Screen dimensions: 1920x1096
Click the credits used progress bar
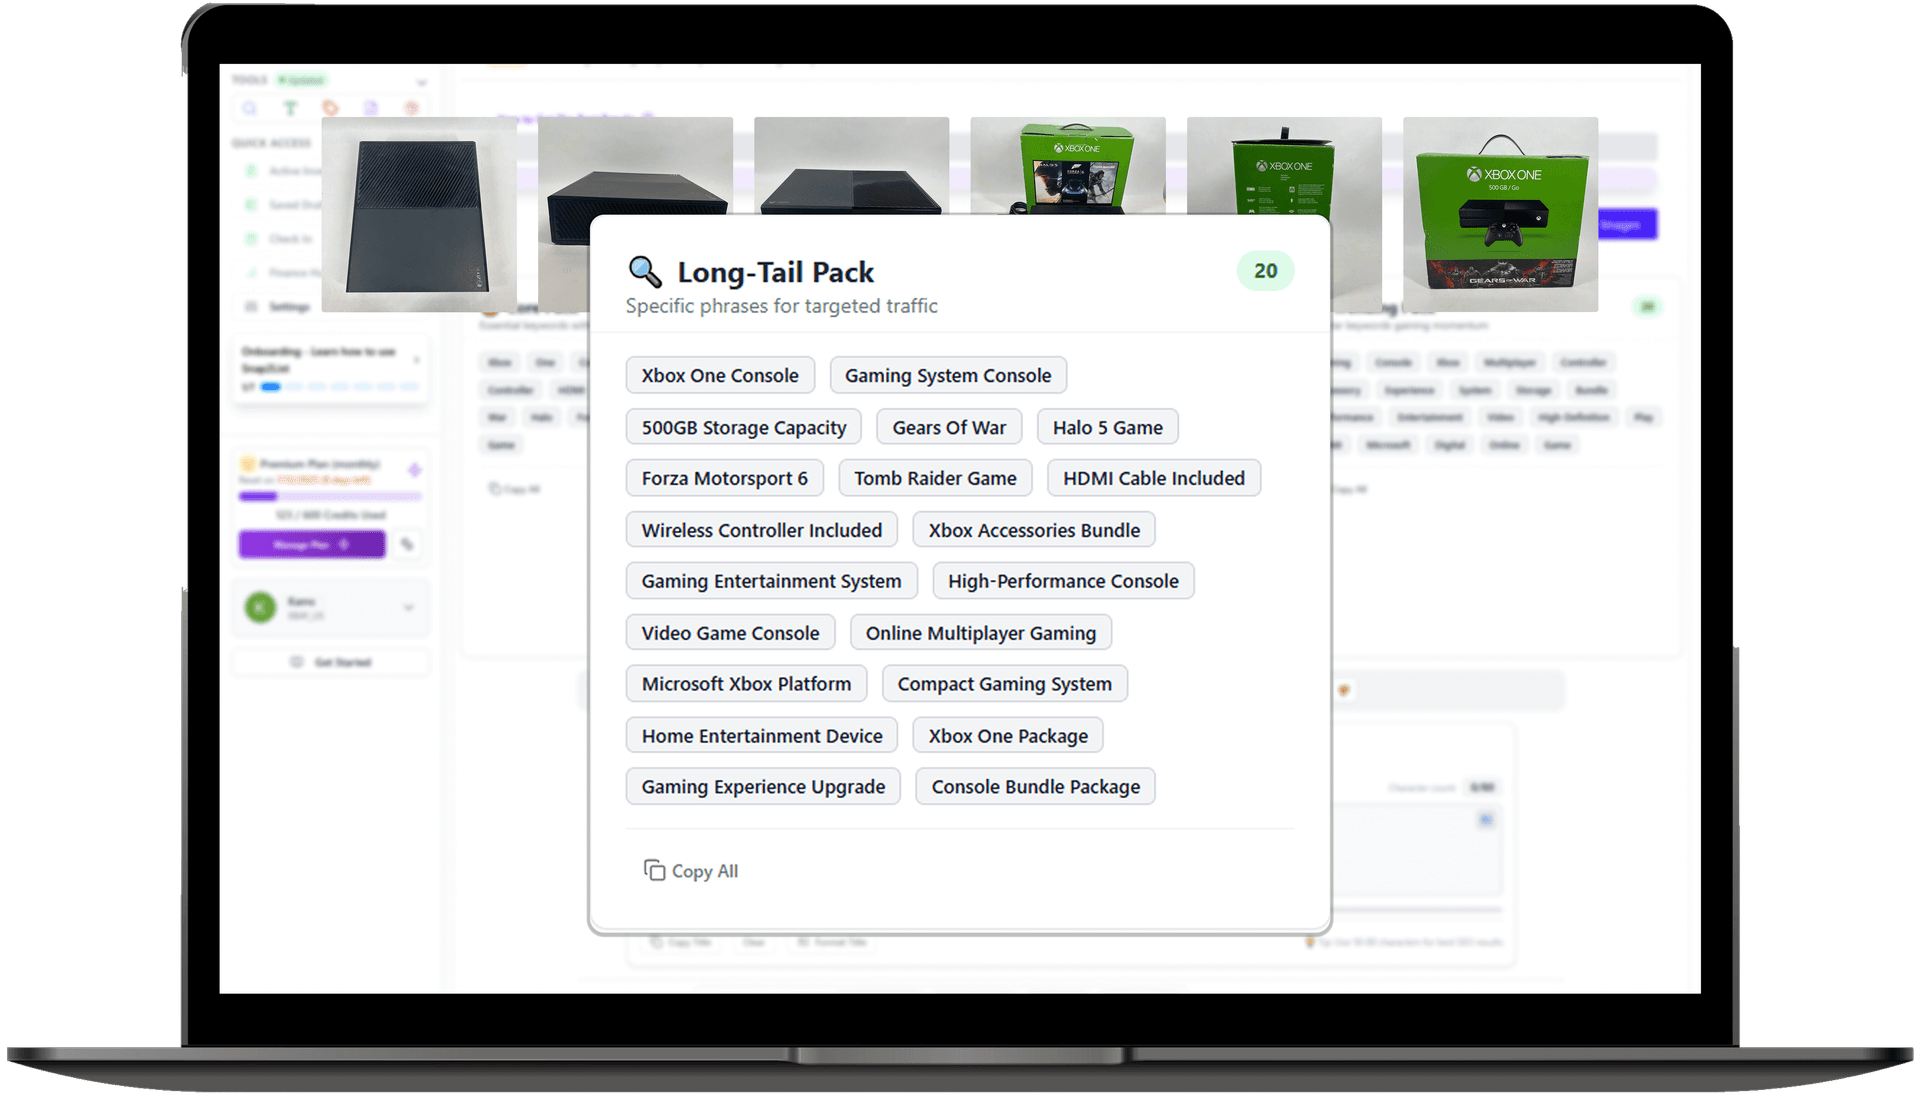[330, 496]
